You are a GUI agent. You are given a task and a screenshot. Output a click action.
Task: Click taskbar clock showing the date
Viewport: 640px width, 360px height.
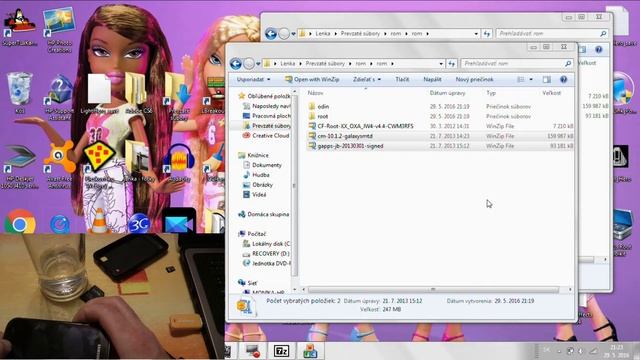coord(616,351)
